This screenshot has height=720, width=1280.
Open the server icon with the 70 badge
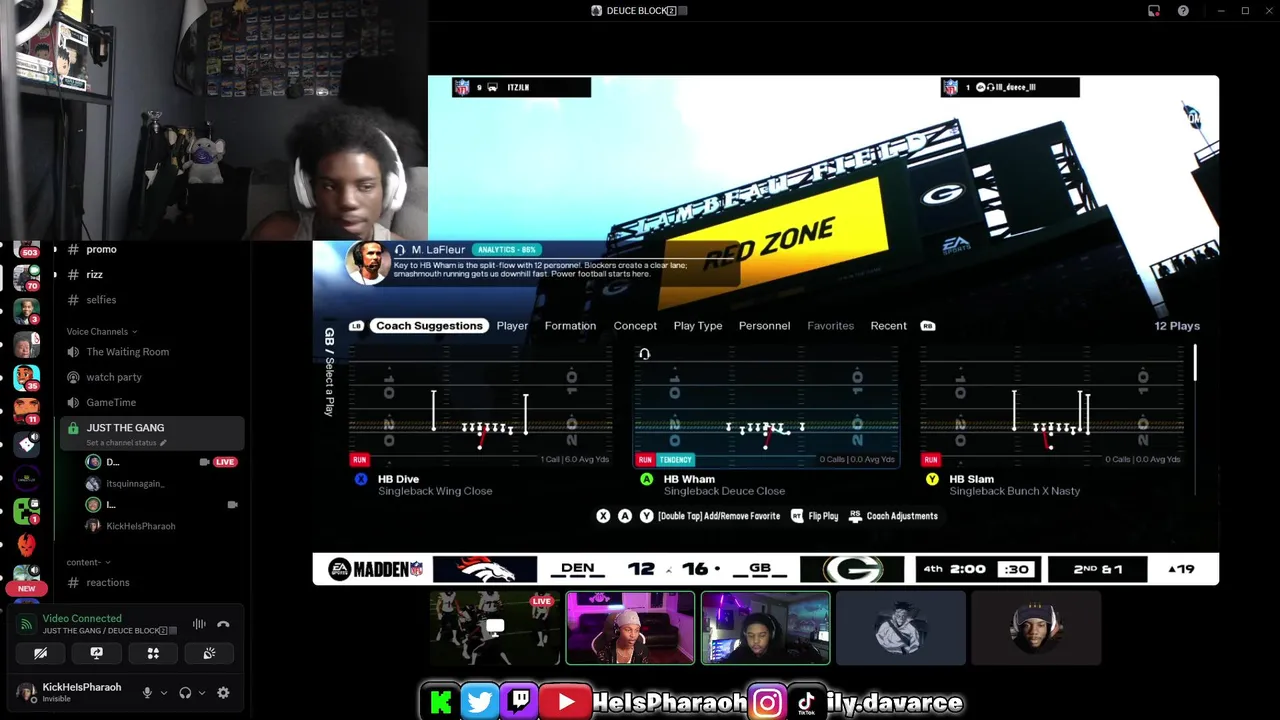26,276
